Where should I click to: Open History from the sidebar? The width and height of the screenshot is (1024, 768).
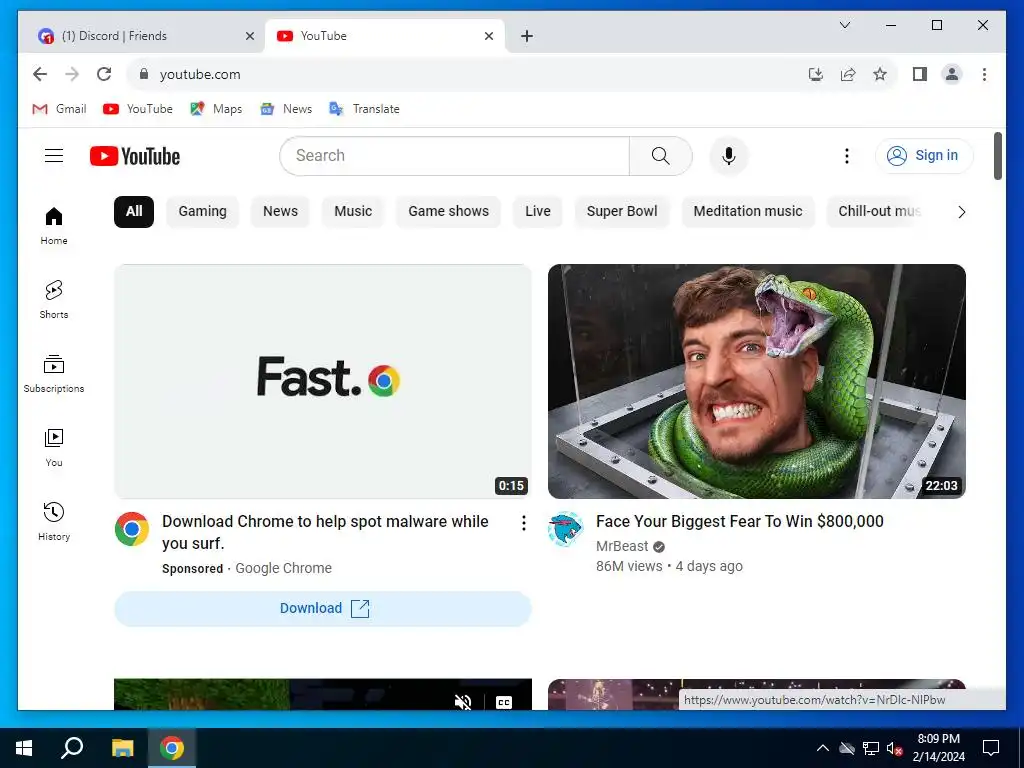(54, 522)
